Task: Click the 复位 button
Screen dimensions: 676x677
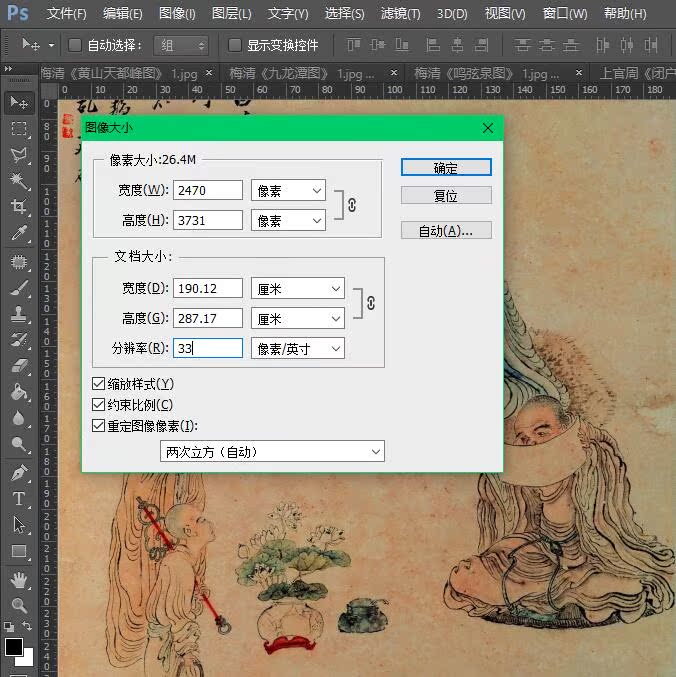Action: [x=446, y=196]
